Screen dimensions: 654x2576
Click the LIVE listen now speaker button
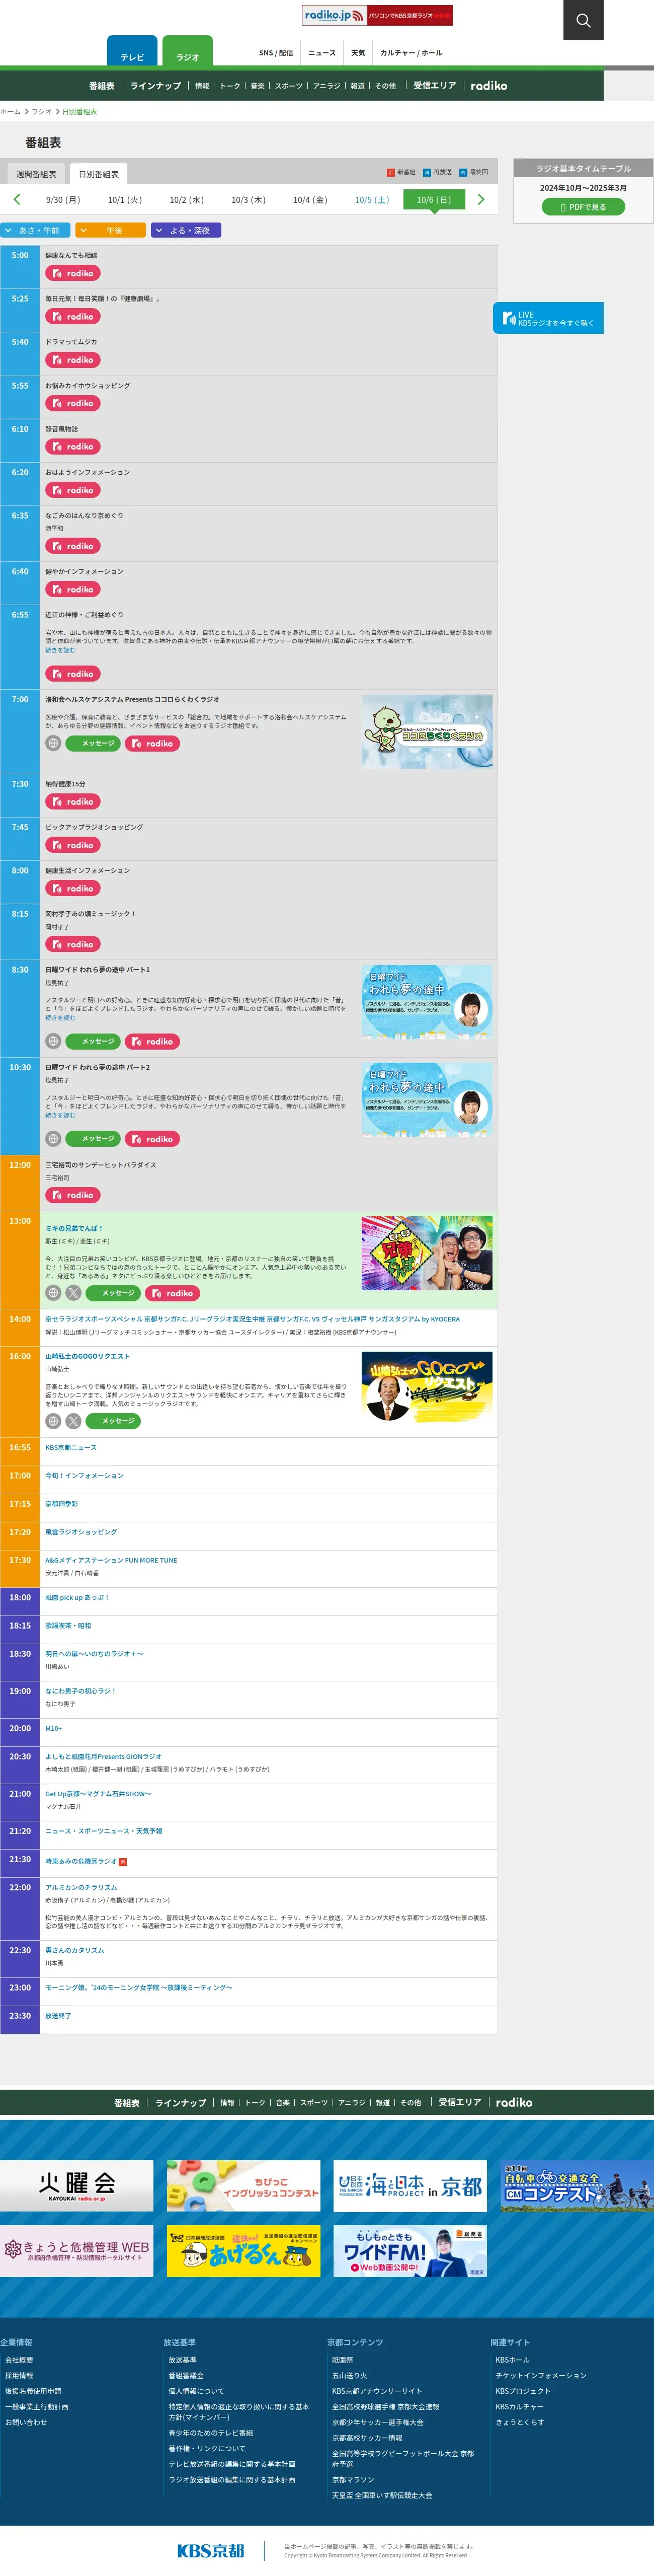pos(548,318)
